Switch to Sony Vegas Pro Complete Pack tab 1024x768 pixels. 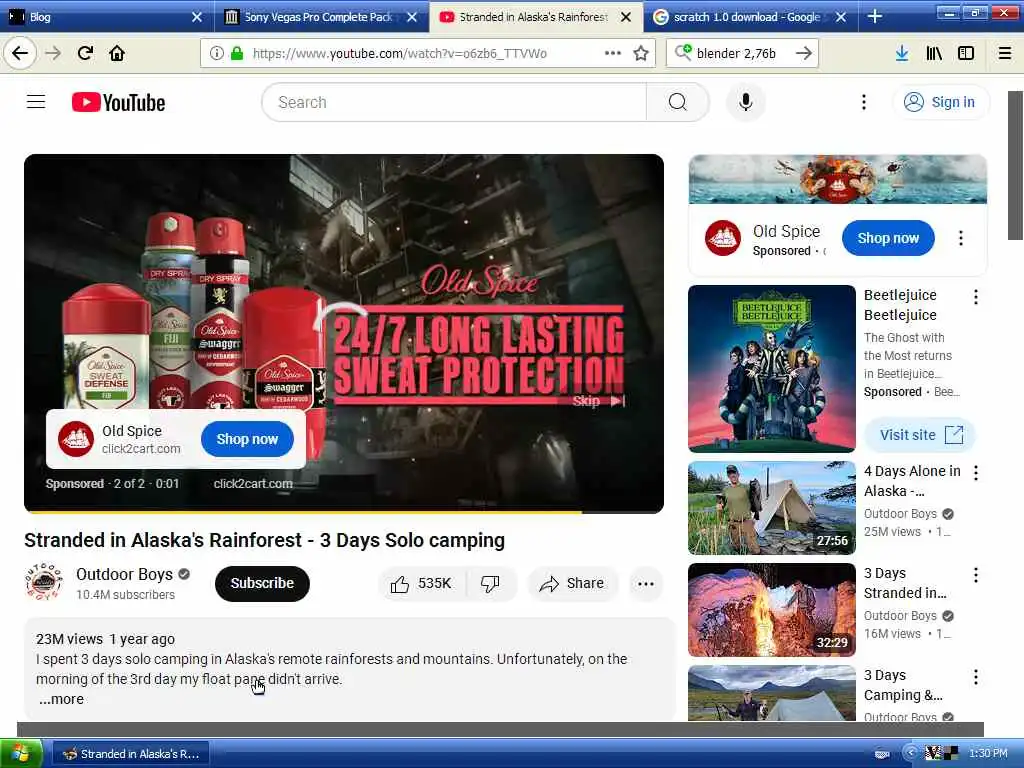coord(321,17)
